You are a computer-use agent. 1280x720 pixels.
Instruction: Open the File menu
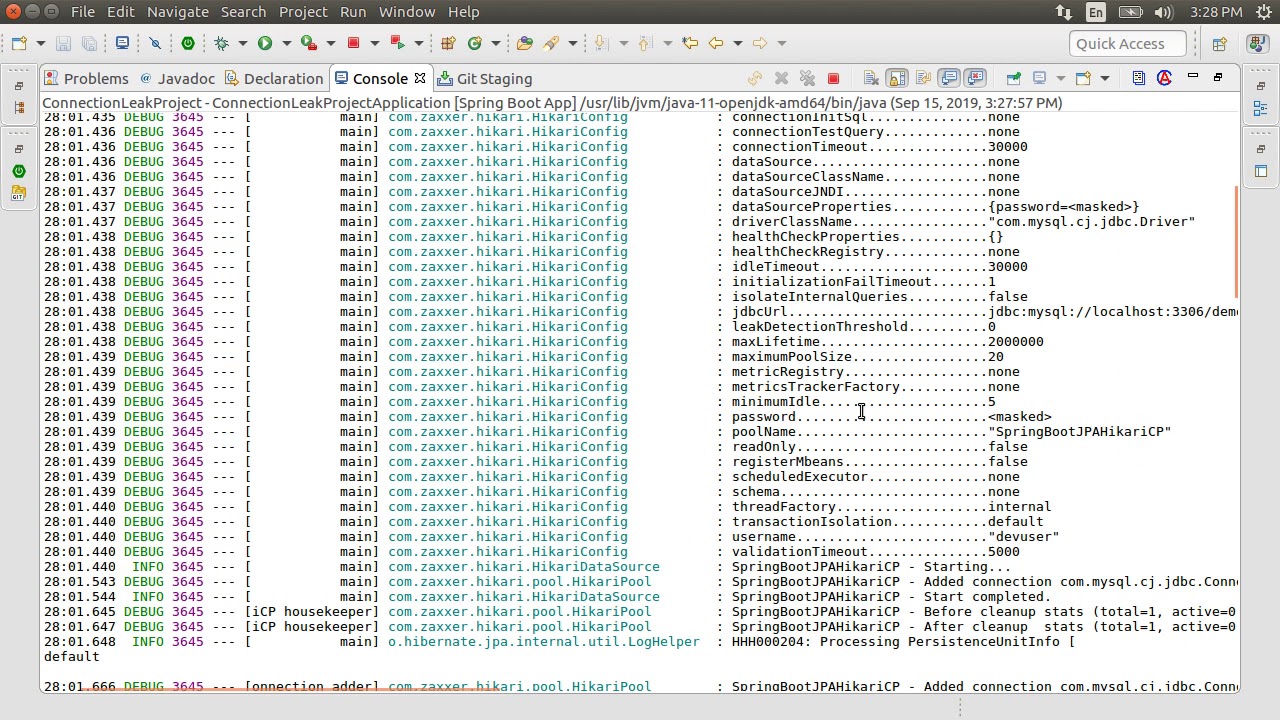point(83,12)
